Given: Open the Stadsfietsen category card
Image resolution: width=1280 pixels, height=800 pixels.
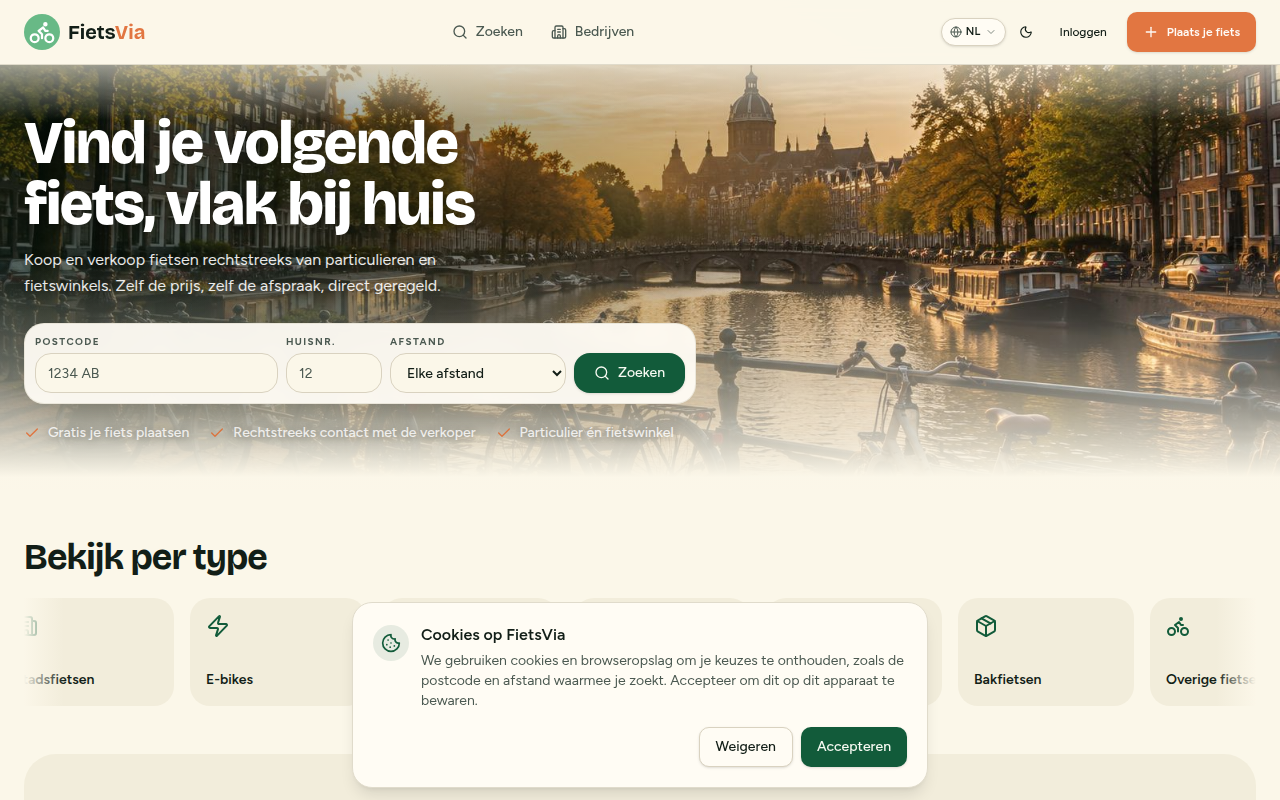Looking at the screenshot, I should point(99,652).
